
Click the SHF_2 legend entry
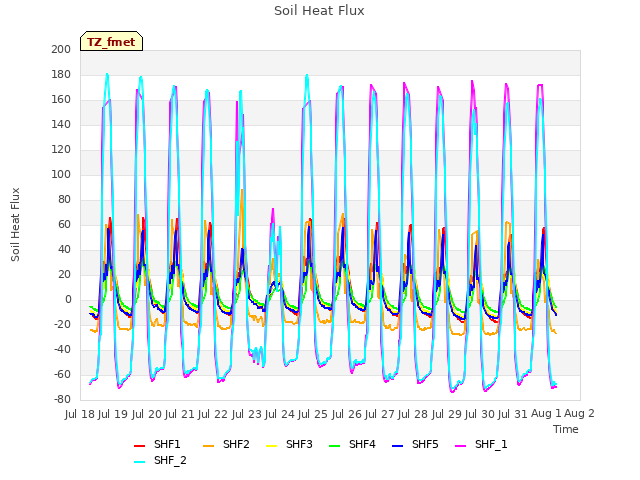point(160,461)
